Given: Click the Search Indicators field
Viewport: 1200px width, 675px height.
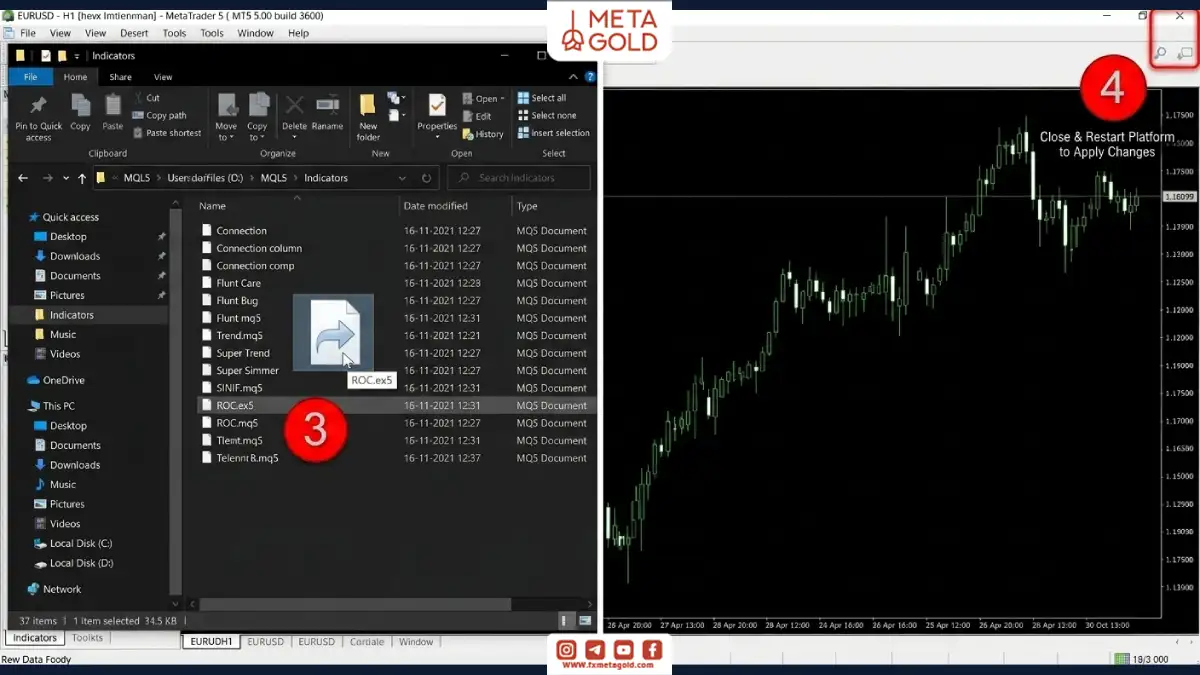Looking at the screenshot, I should coord(518,178).
